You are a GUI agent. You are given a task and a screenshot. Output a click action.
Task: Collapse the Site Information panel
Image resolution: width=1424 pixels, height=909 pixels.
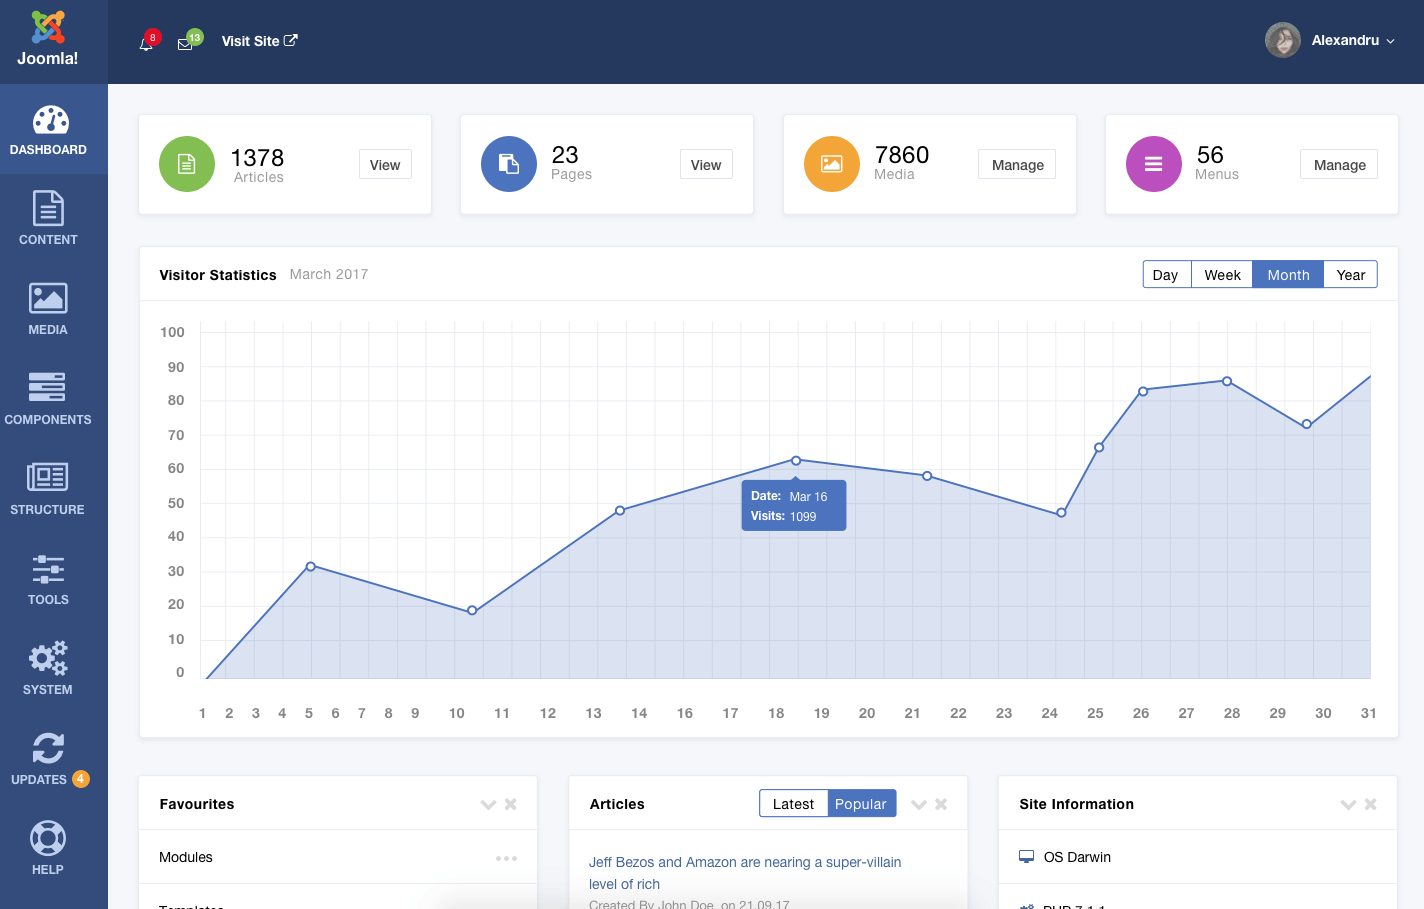1348,804
